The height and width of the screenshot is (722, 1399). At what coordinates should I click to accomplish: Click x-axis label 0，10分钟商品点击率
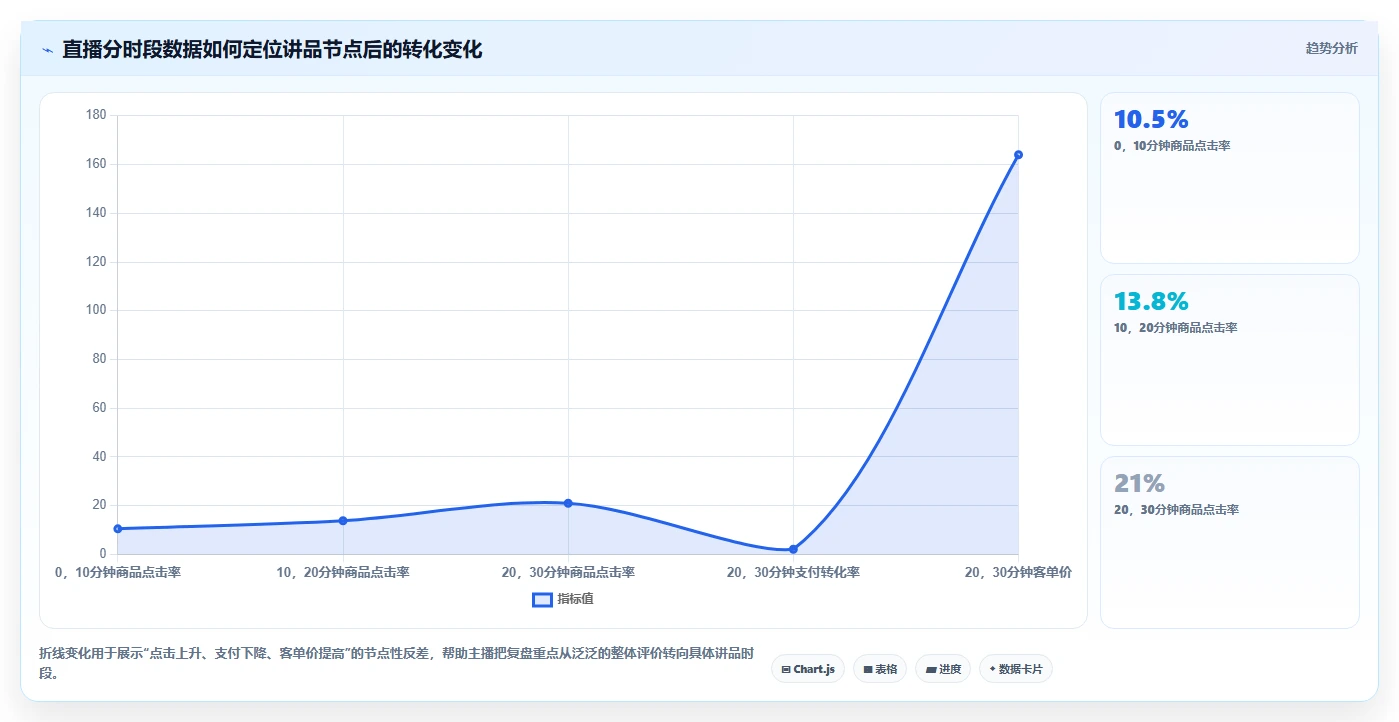[x=118, y=573]
